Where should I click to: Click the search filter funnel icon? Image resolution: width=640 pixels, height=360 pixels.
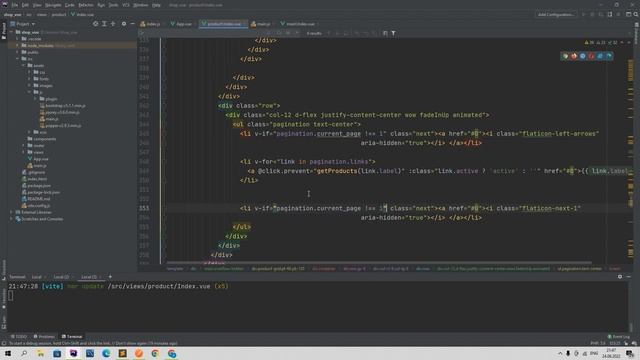pyautogui.click(x=393, y=33)
